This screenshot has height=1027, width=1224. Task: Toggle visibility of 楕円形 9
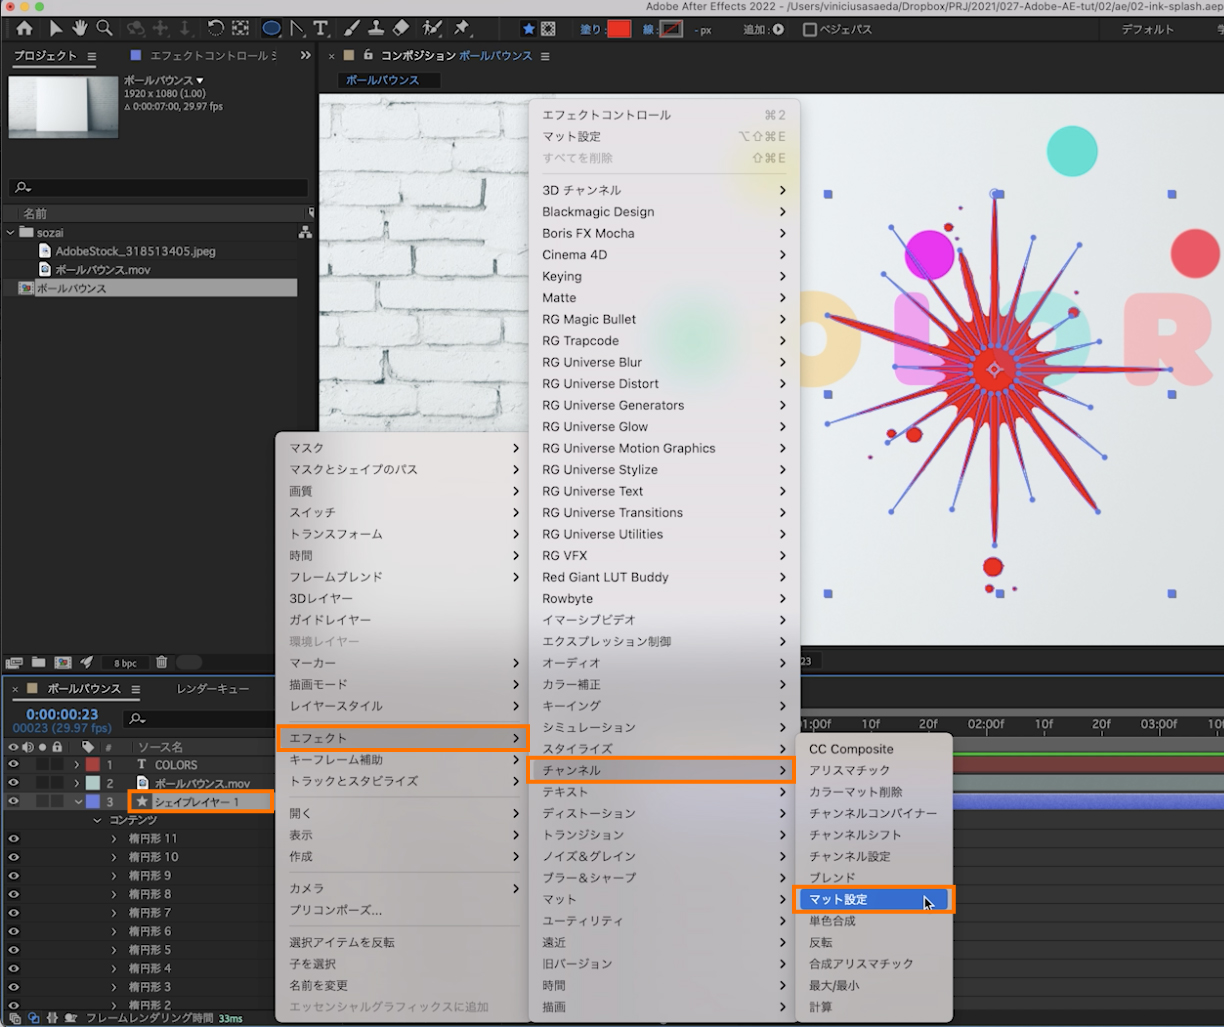coord(14,876)
